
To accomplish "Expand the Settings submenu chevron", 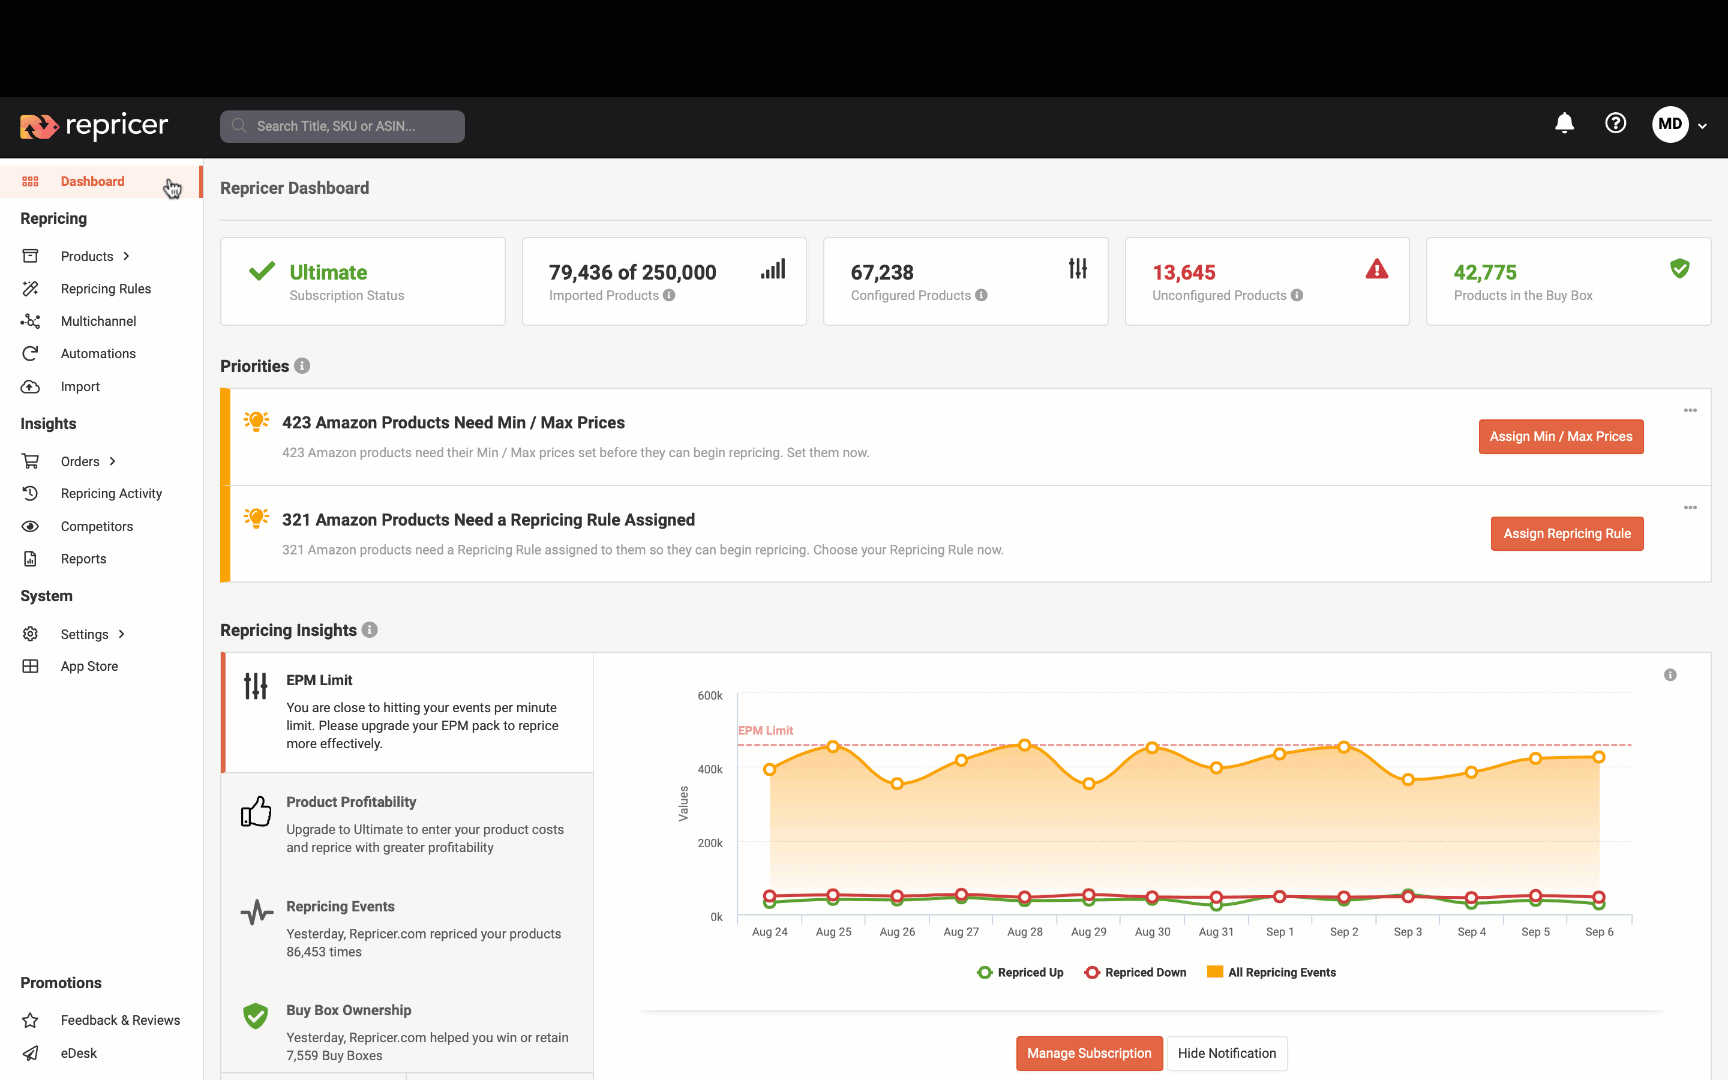I will (121, 634).
